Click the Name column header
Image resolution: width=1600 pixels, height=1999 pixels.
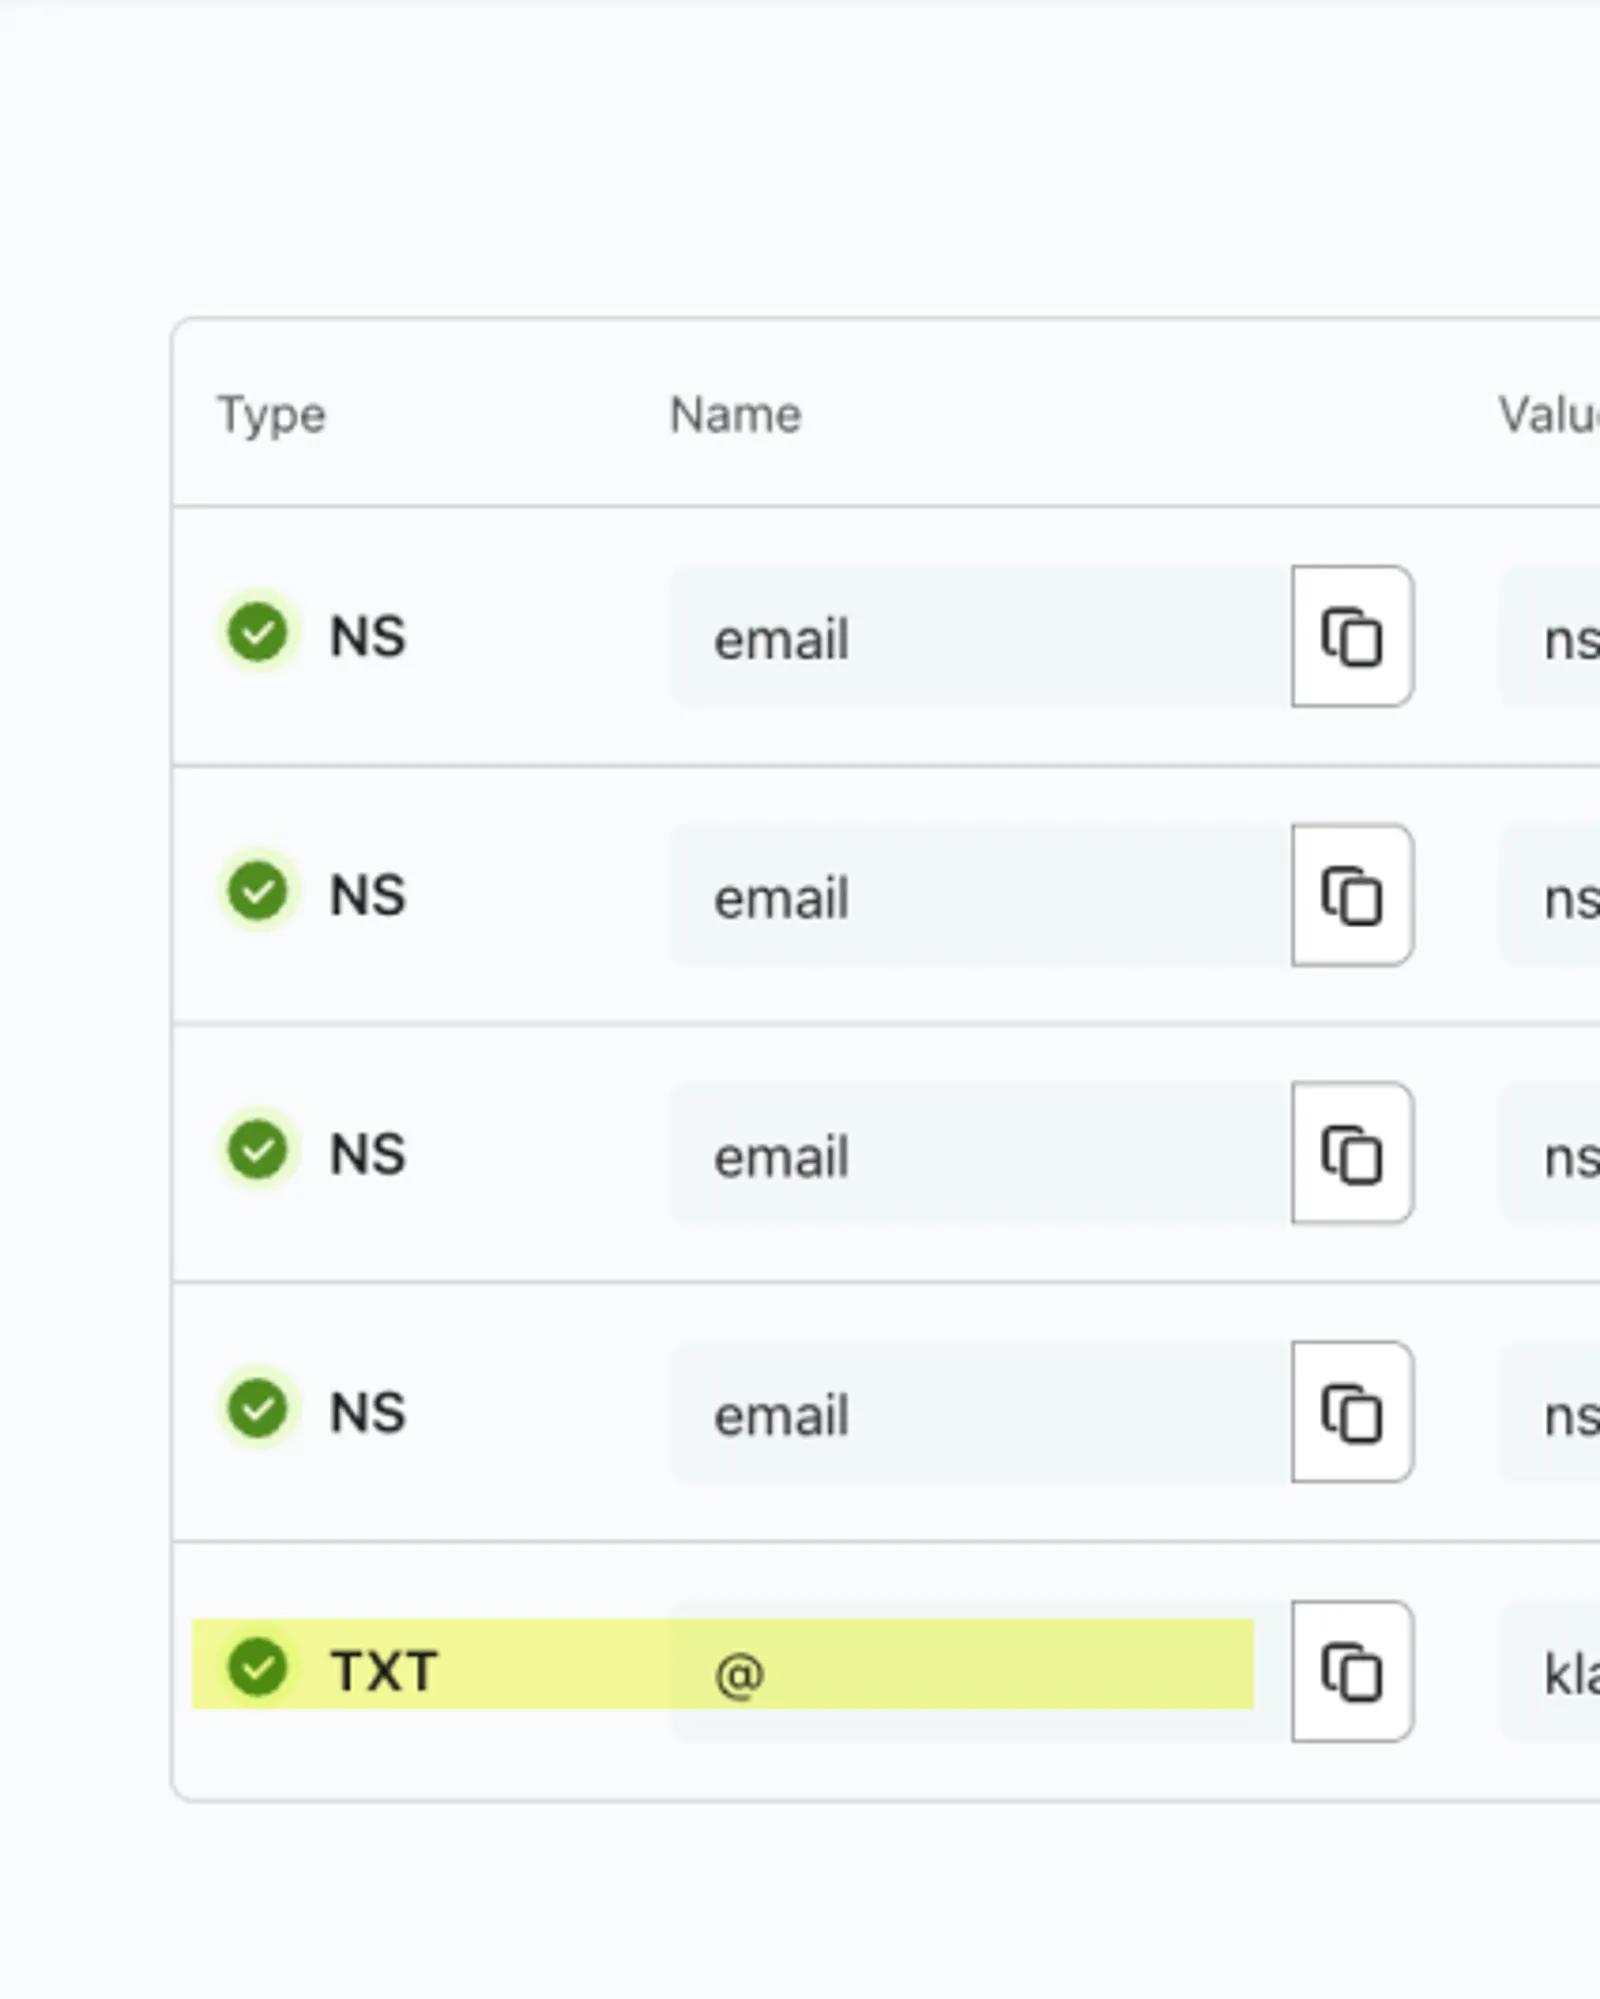[x=736, y=414]
